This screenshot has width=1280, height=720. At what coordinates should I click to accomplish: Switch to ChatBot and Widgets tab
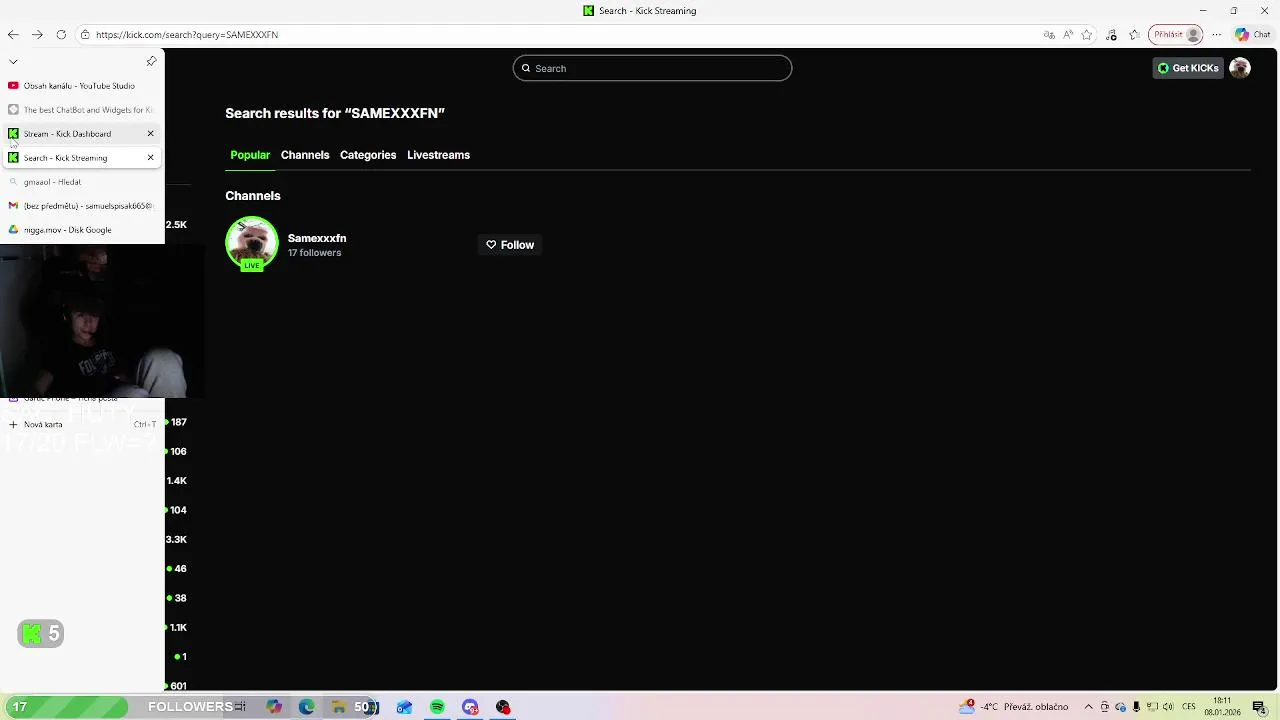click(82, 110)
